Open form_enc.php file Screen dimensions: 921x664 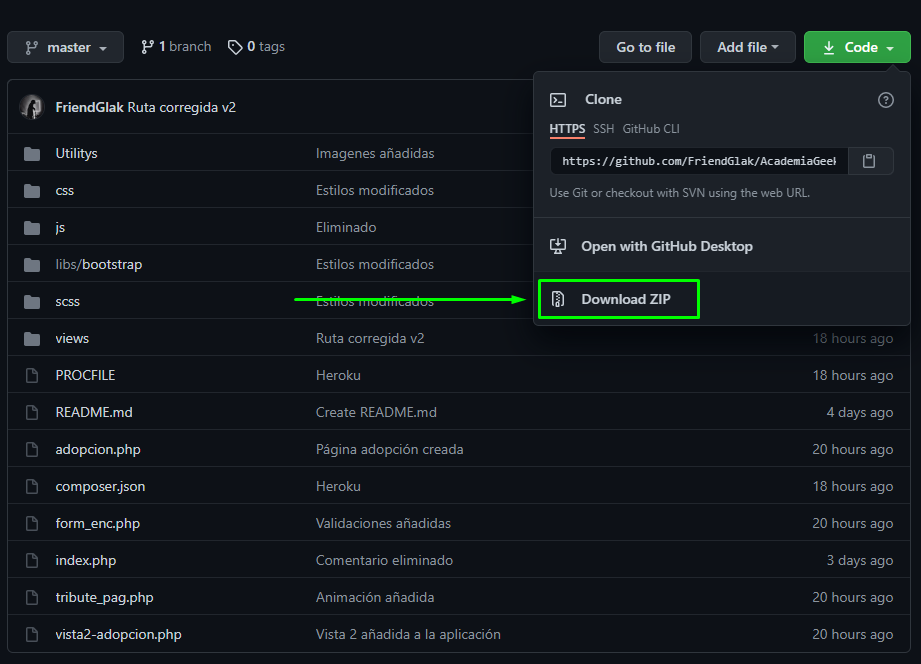coord(98,524)
